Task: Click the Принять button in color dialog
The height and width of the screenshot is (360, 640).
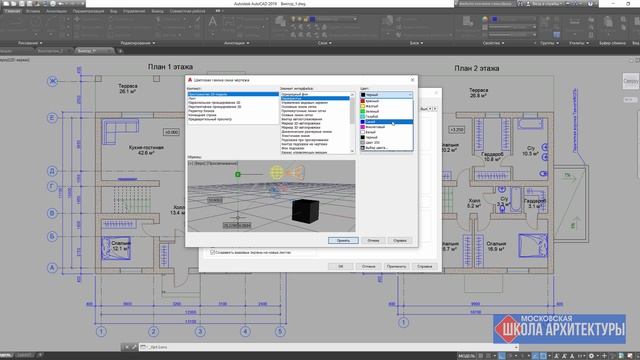Action: [343, 240]
